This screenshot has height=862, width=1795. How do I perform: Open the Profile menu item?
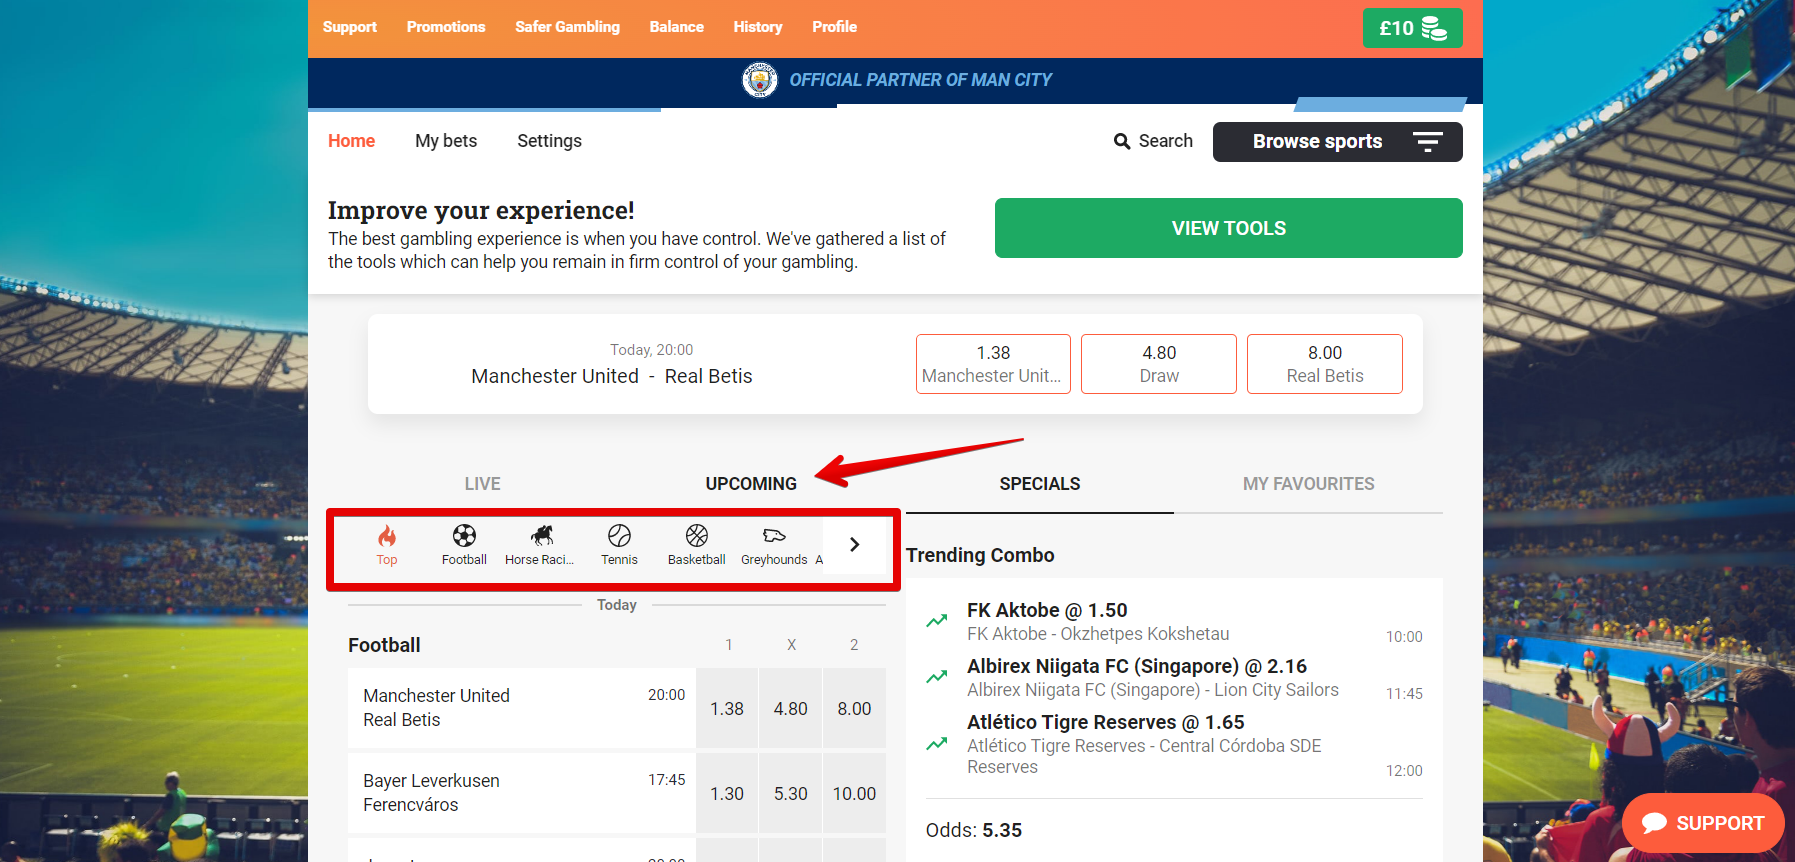pyautogui.click(x=834, y=27)
